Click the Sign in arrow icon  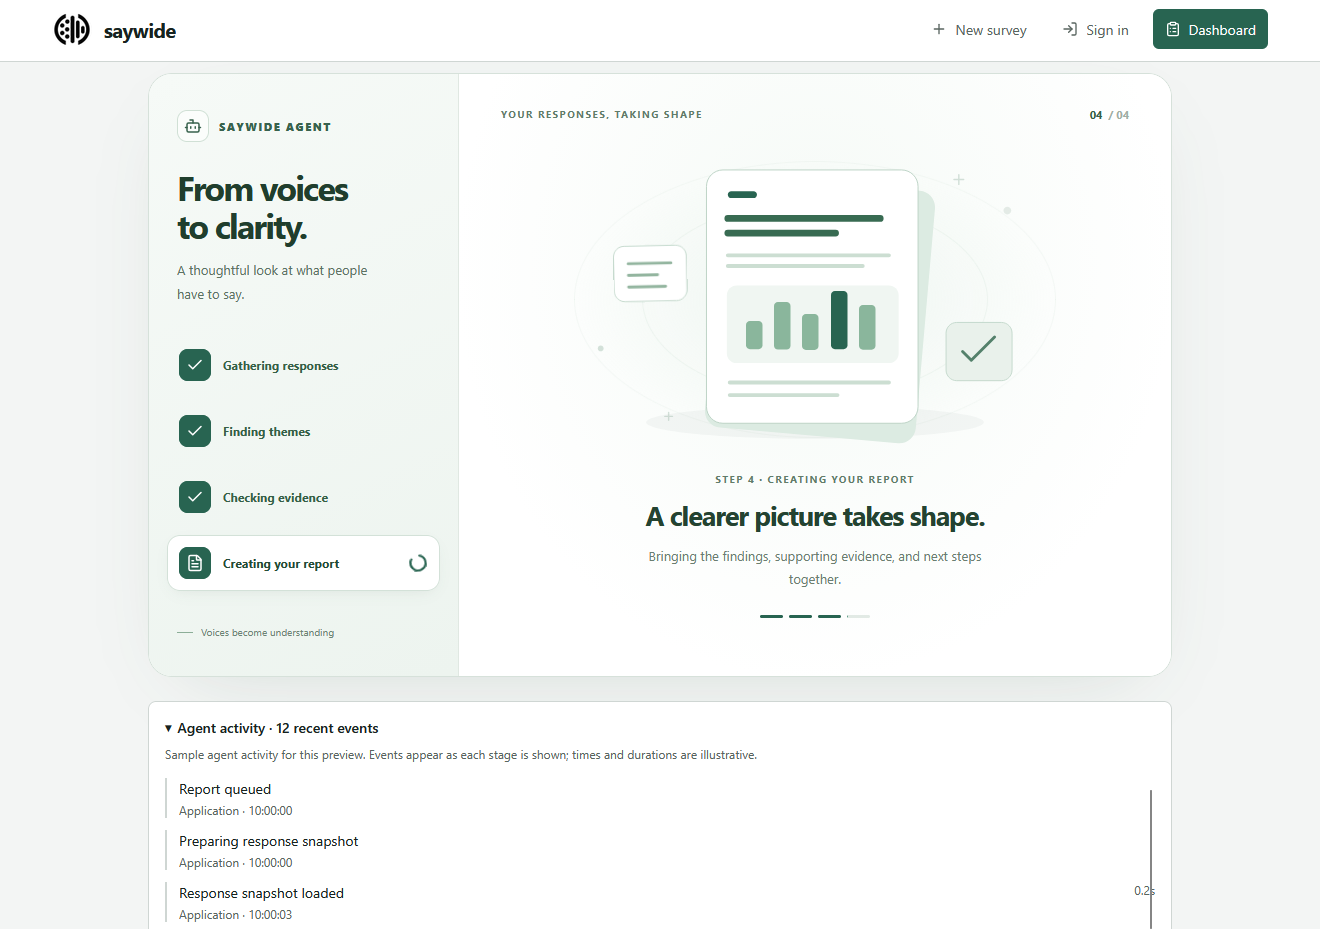[x=1070, y=30]
